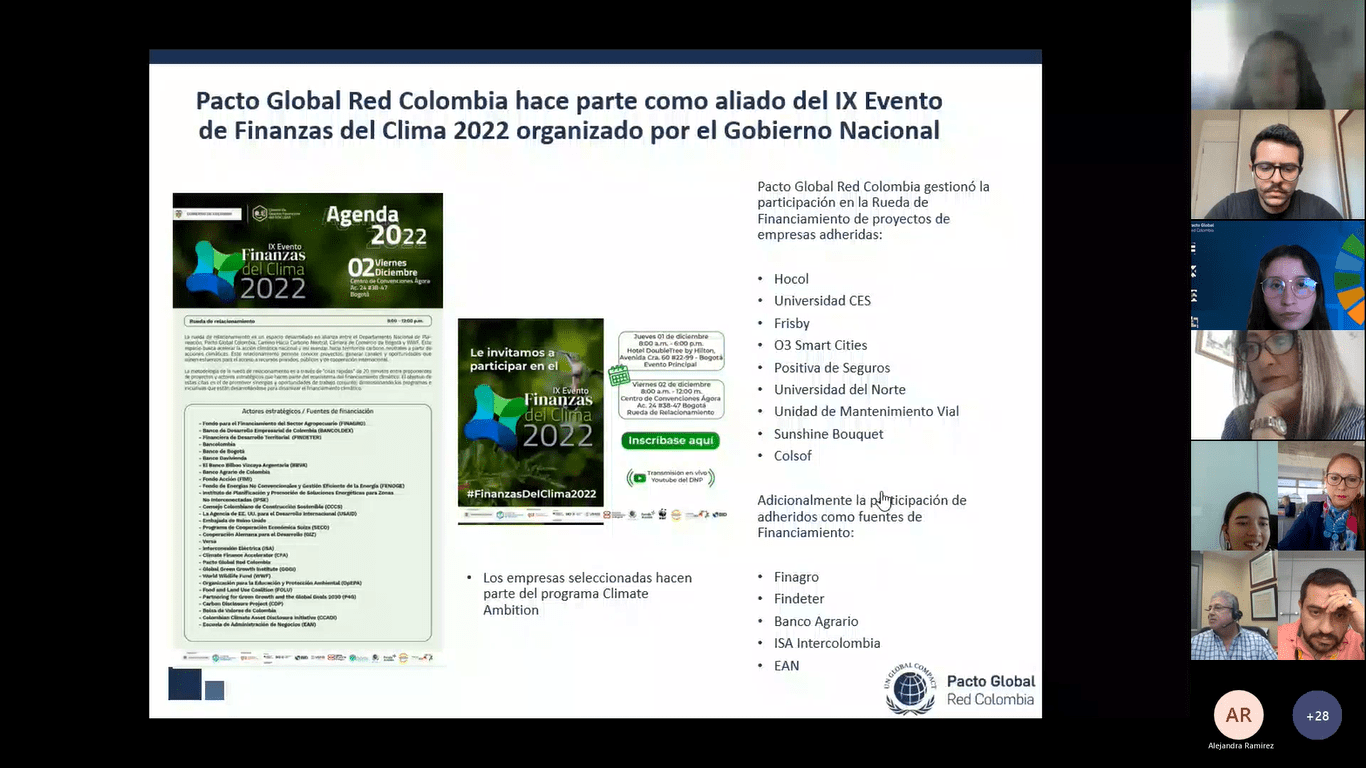Open the +28 additional participants list

point(1317,715)
